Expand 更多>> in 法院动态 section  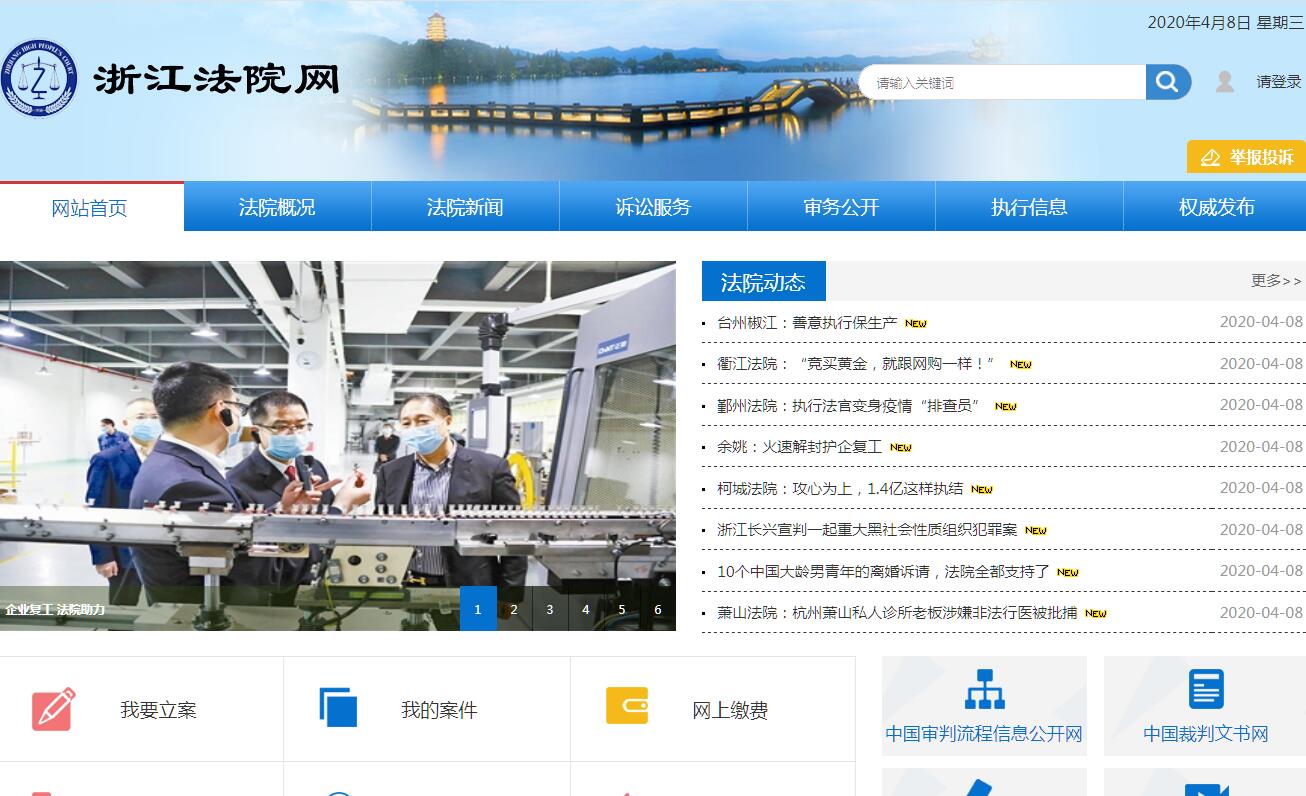[1276, 281]
